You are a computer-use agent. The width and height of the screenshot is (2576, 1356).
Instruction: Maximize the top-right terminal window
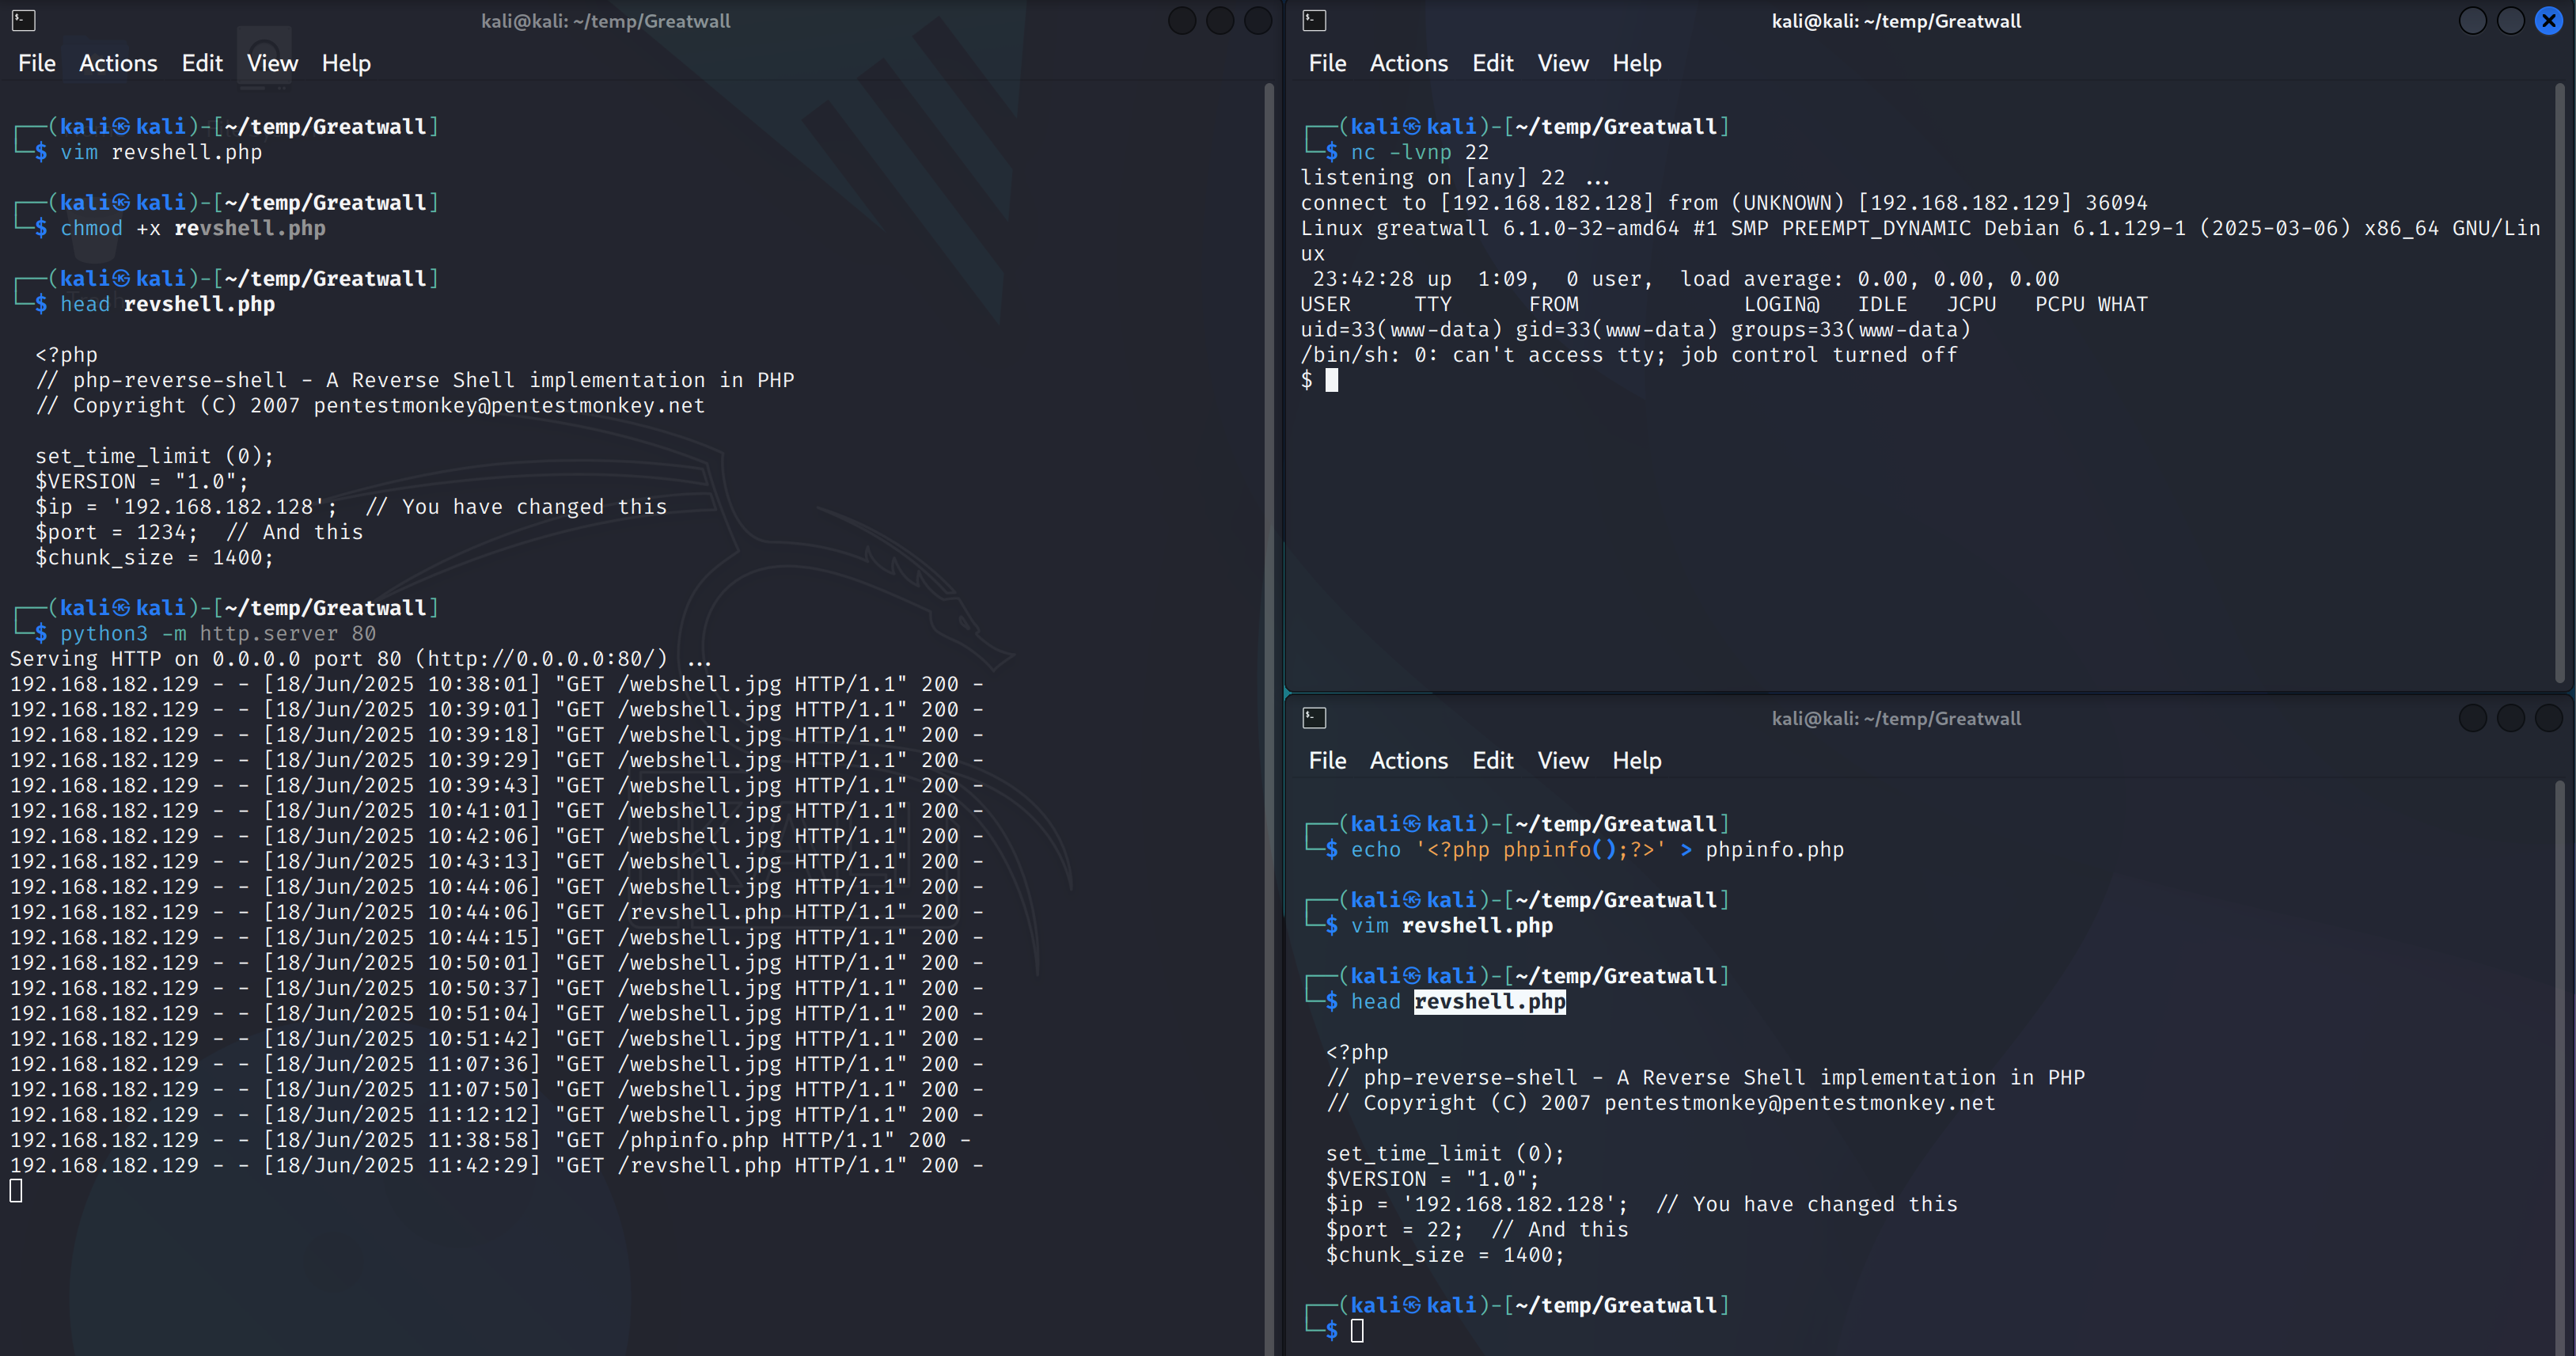[2510, 20]
